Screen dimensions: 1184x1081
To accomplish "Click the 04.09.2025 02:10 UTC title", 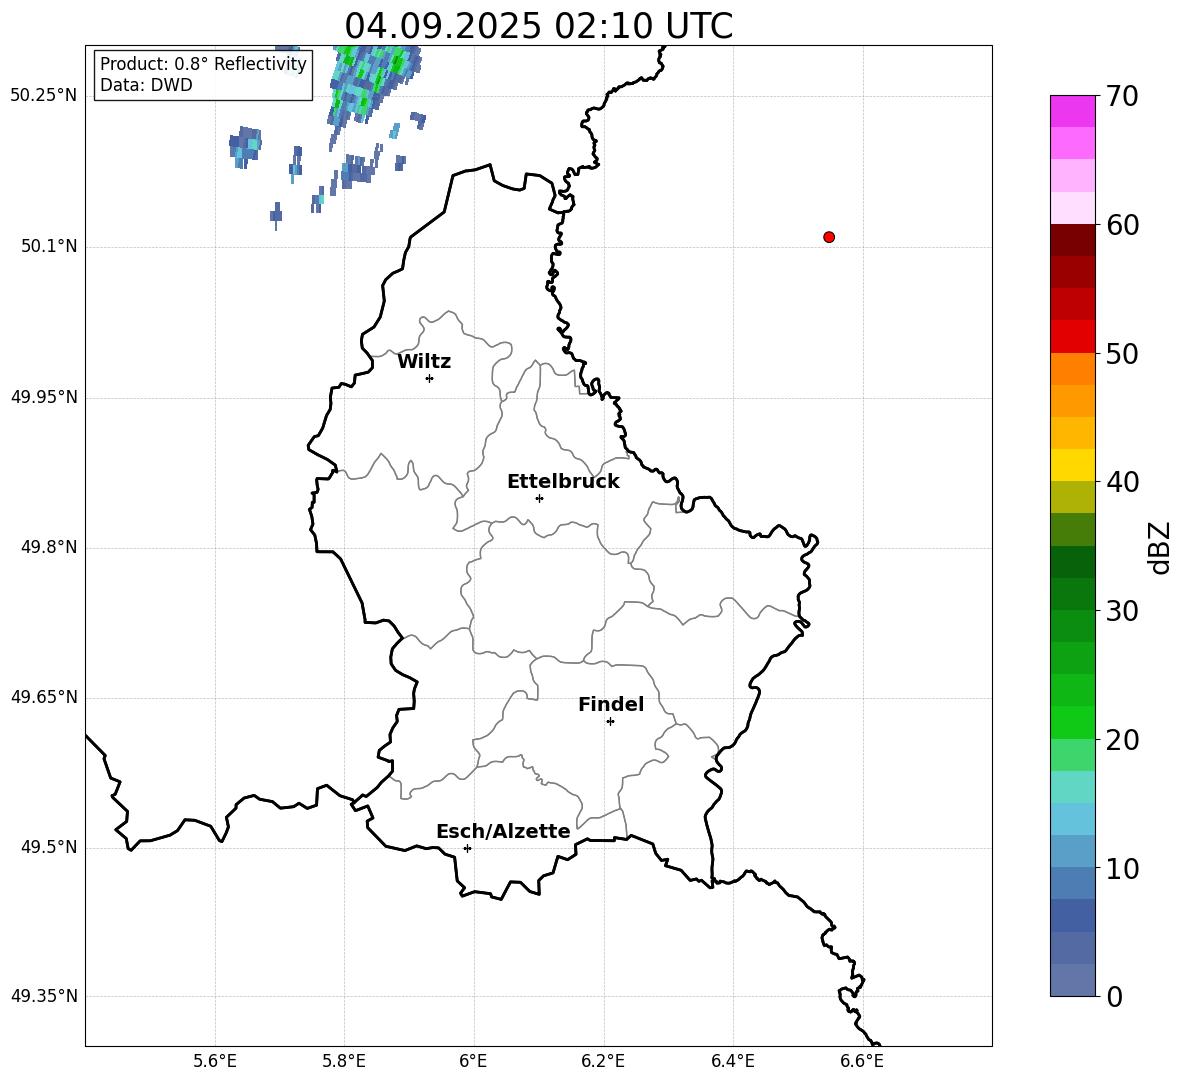I will coord(538,26).
